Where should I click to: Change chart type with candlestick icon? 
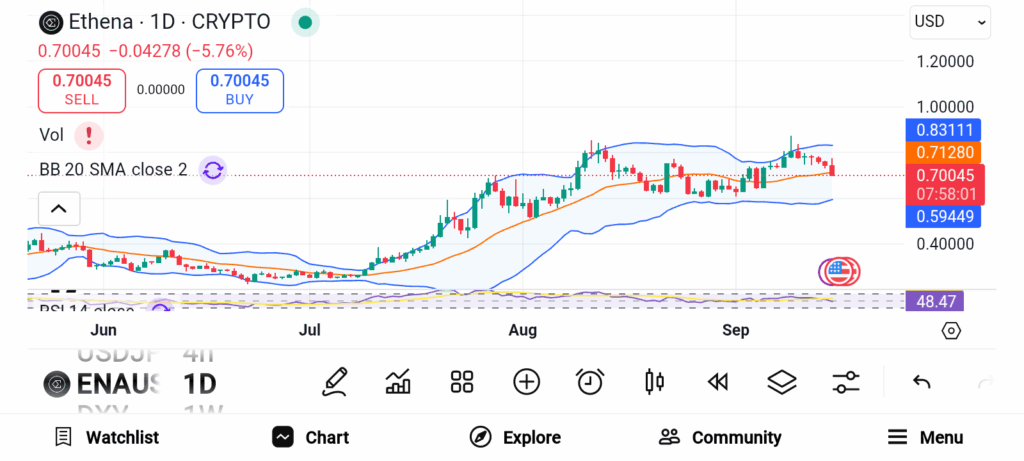pyautogui.click(x=655, y=381)
